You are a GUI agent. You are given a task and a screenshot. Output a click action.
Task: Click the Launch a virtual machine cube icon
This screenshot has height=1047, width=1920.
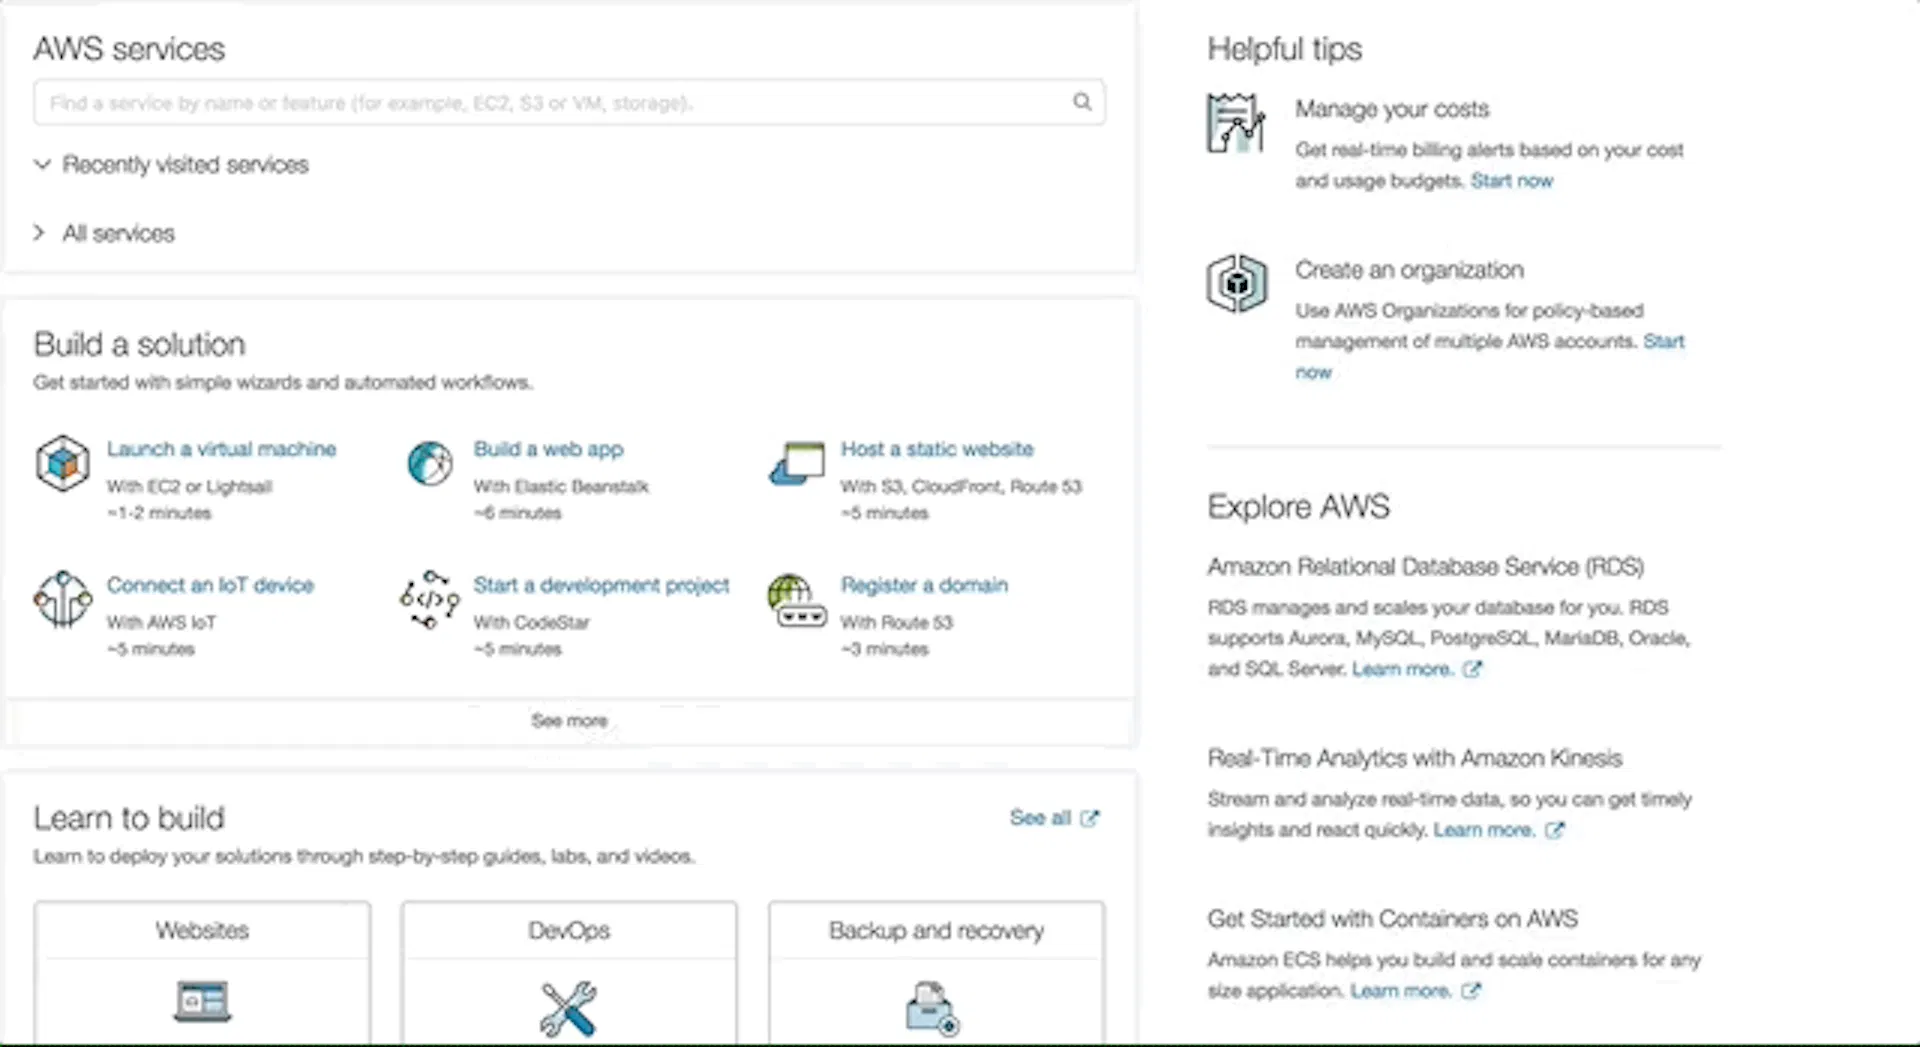coord(63,463)
